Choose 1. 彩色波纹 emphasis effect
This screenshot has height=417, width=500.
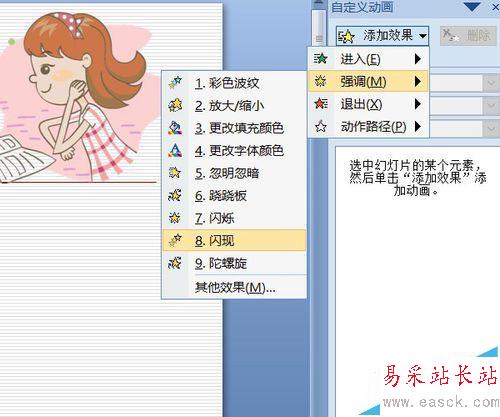234,82
